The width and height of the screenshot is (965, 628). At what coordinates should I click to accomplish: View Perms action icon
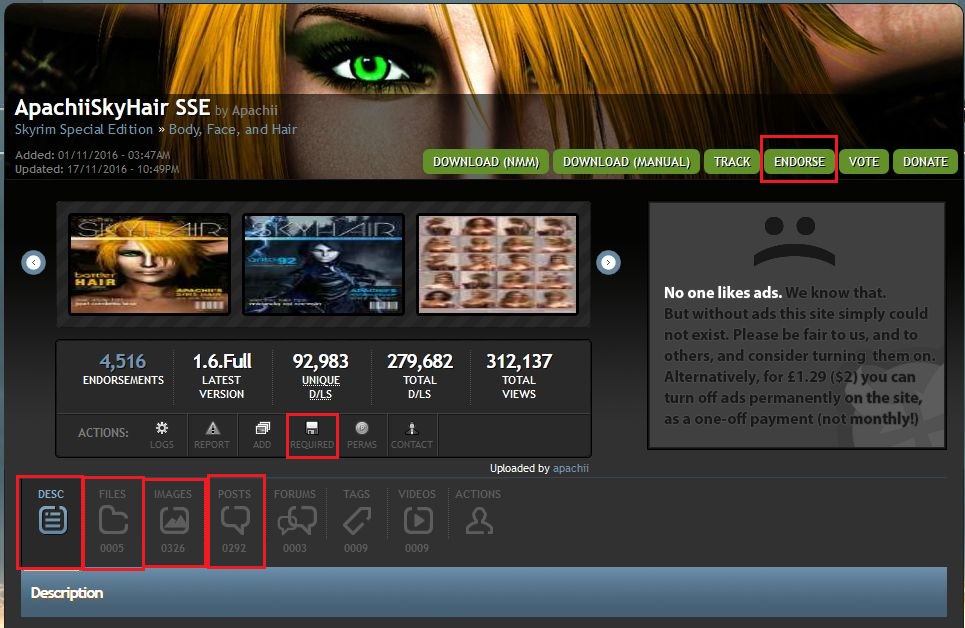(x=362, y=428)
